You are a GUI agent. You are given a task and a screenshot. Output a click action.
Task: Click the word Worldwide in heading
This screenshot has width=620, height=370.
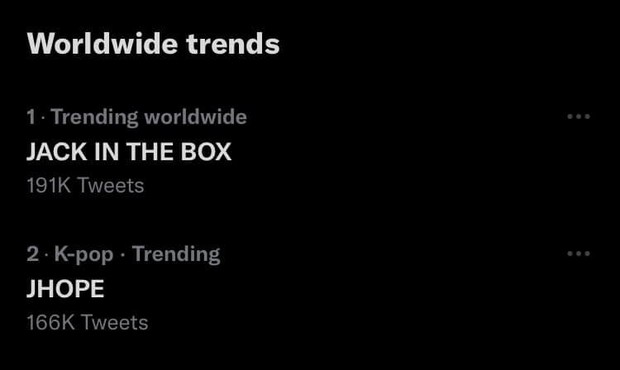[x=102, y=43]
